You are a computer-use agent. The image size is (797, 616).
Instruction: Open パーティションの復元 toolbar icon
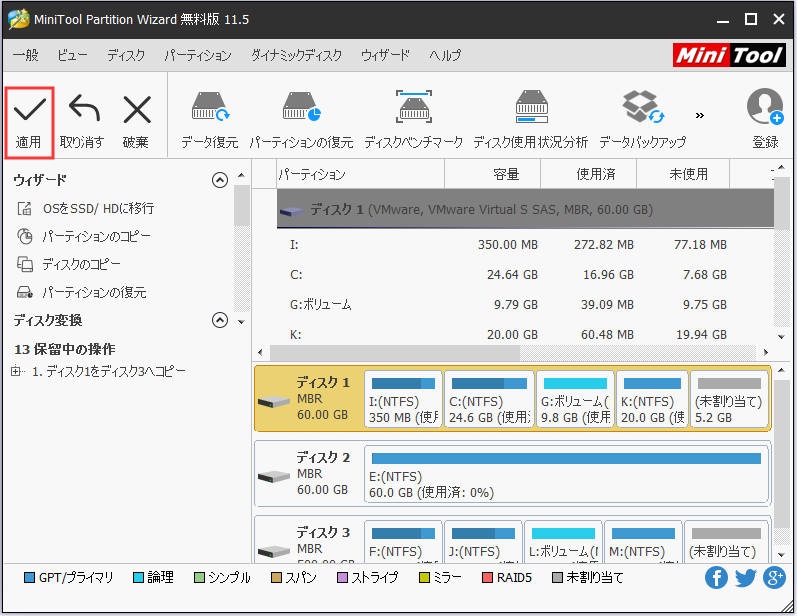pos(301,107)
